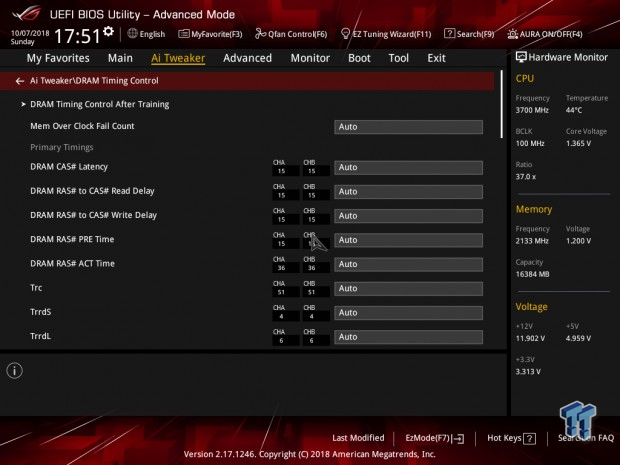Click CHA value 6 in TrrdL row
The image size is (620, 465).
(281, 340)
